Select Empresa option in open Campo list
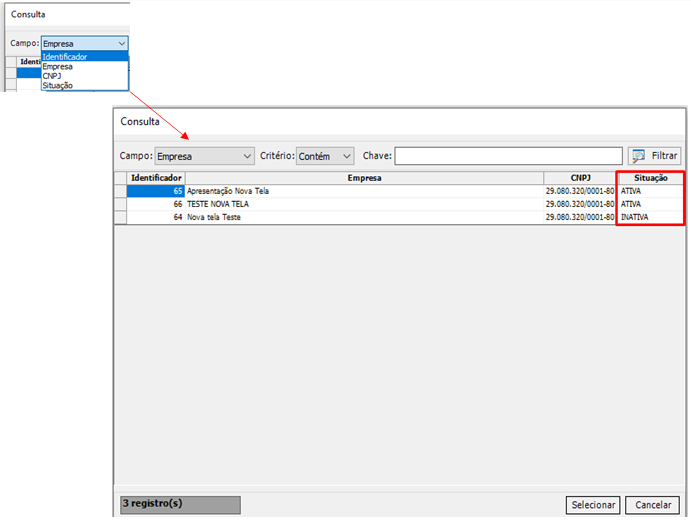This screenshot has height=523, width=691. (x=85, y=67)
